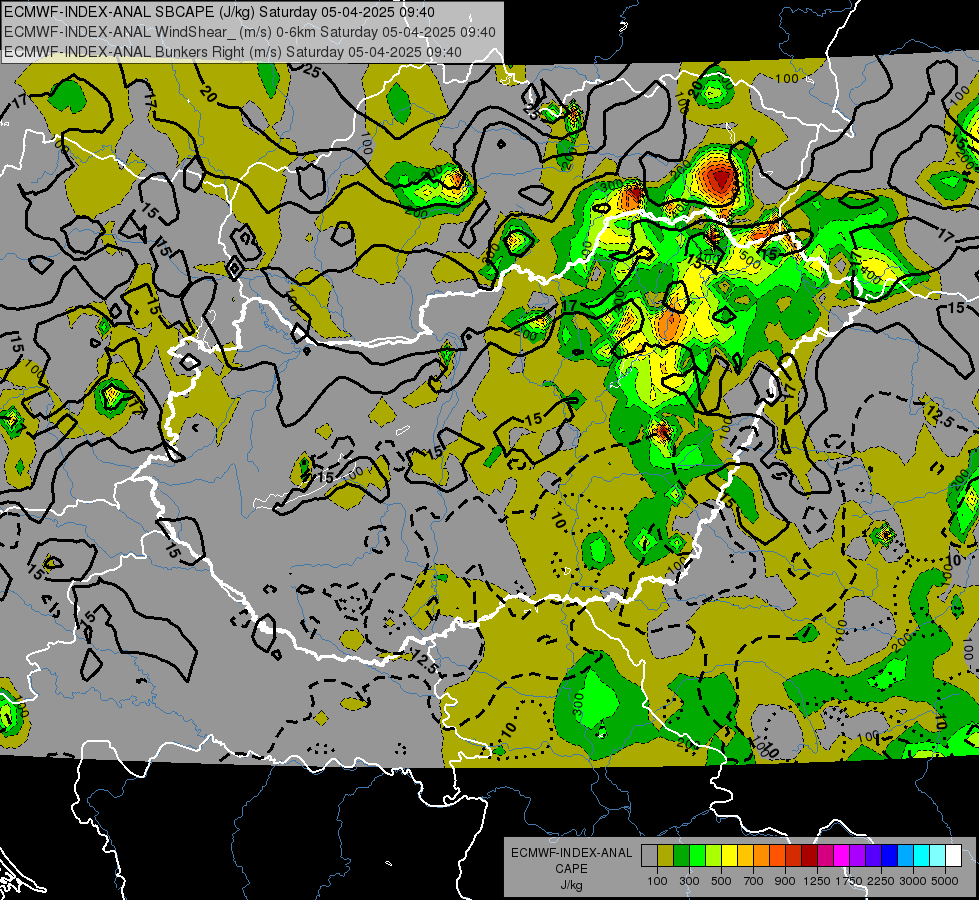Image resolution: width=979 pixels, height=900 pixels.
Task: Select the sky blue legend swatch
Action: (906, 855)
